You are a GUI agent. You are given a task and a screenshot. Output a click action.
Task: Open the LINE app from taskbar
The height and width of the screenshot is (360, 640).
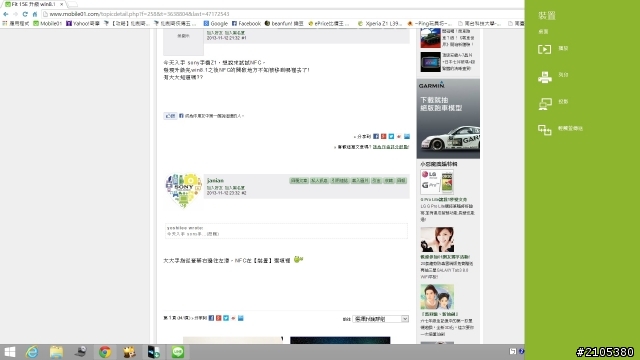178,352
